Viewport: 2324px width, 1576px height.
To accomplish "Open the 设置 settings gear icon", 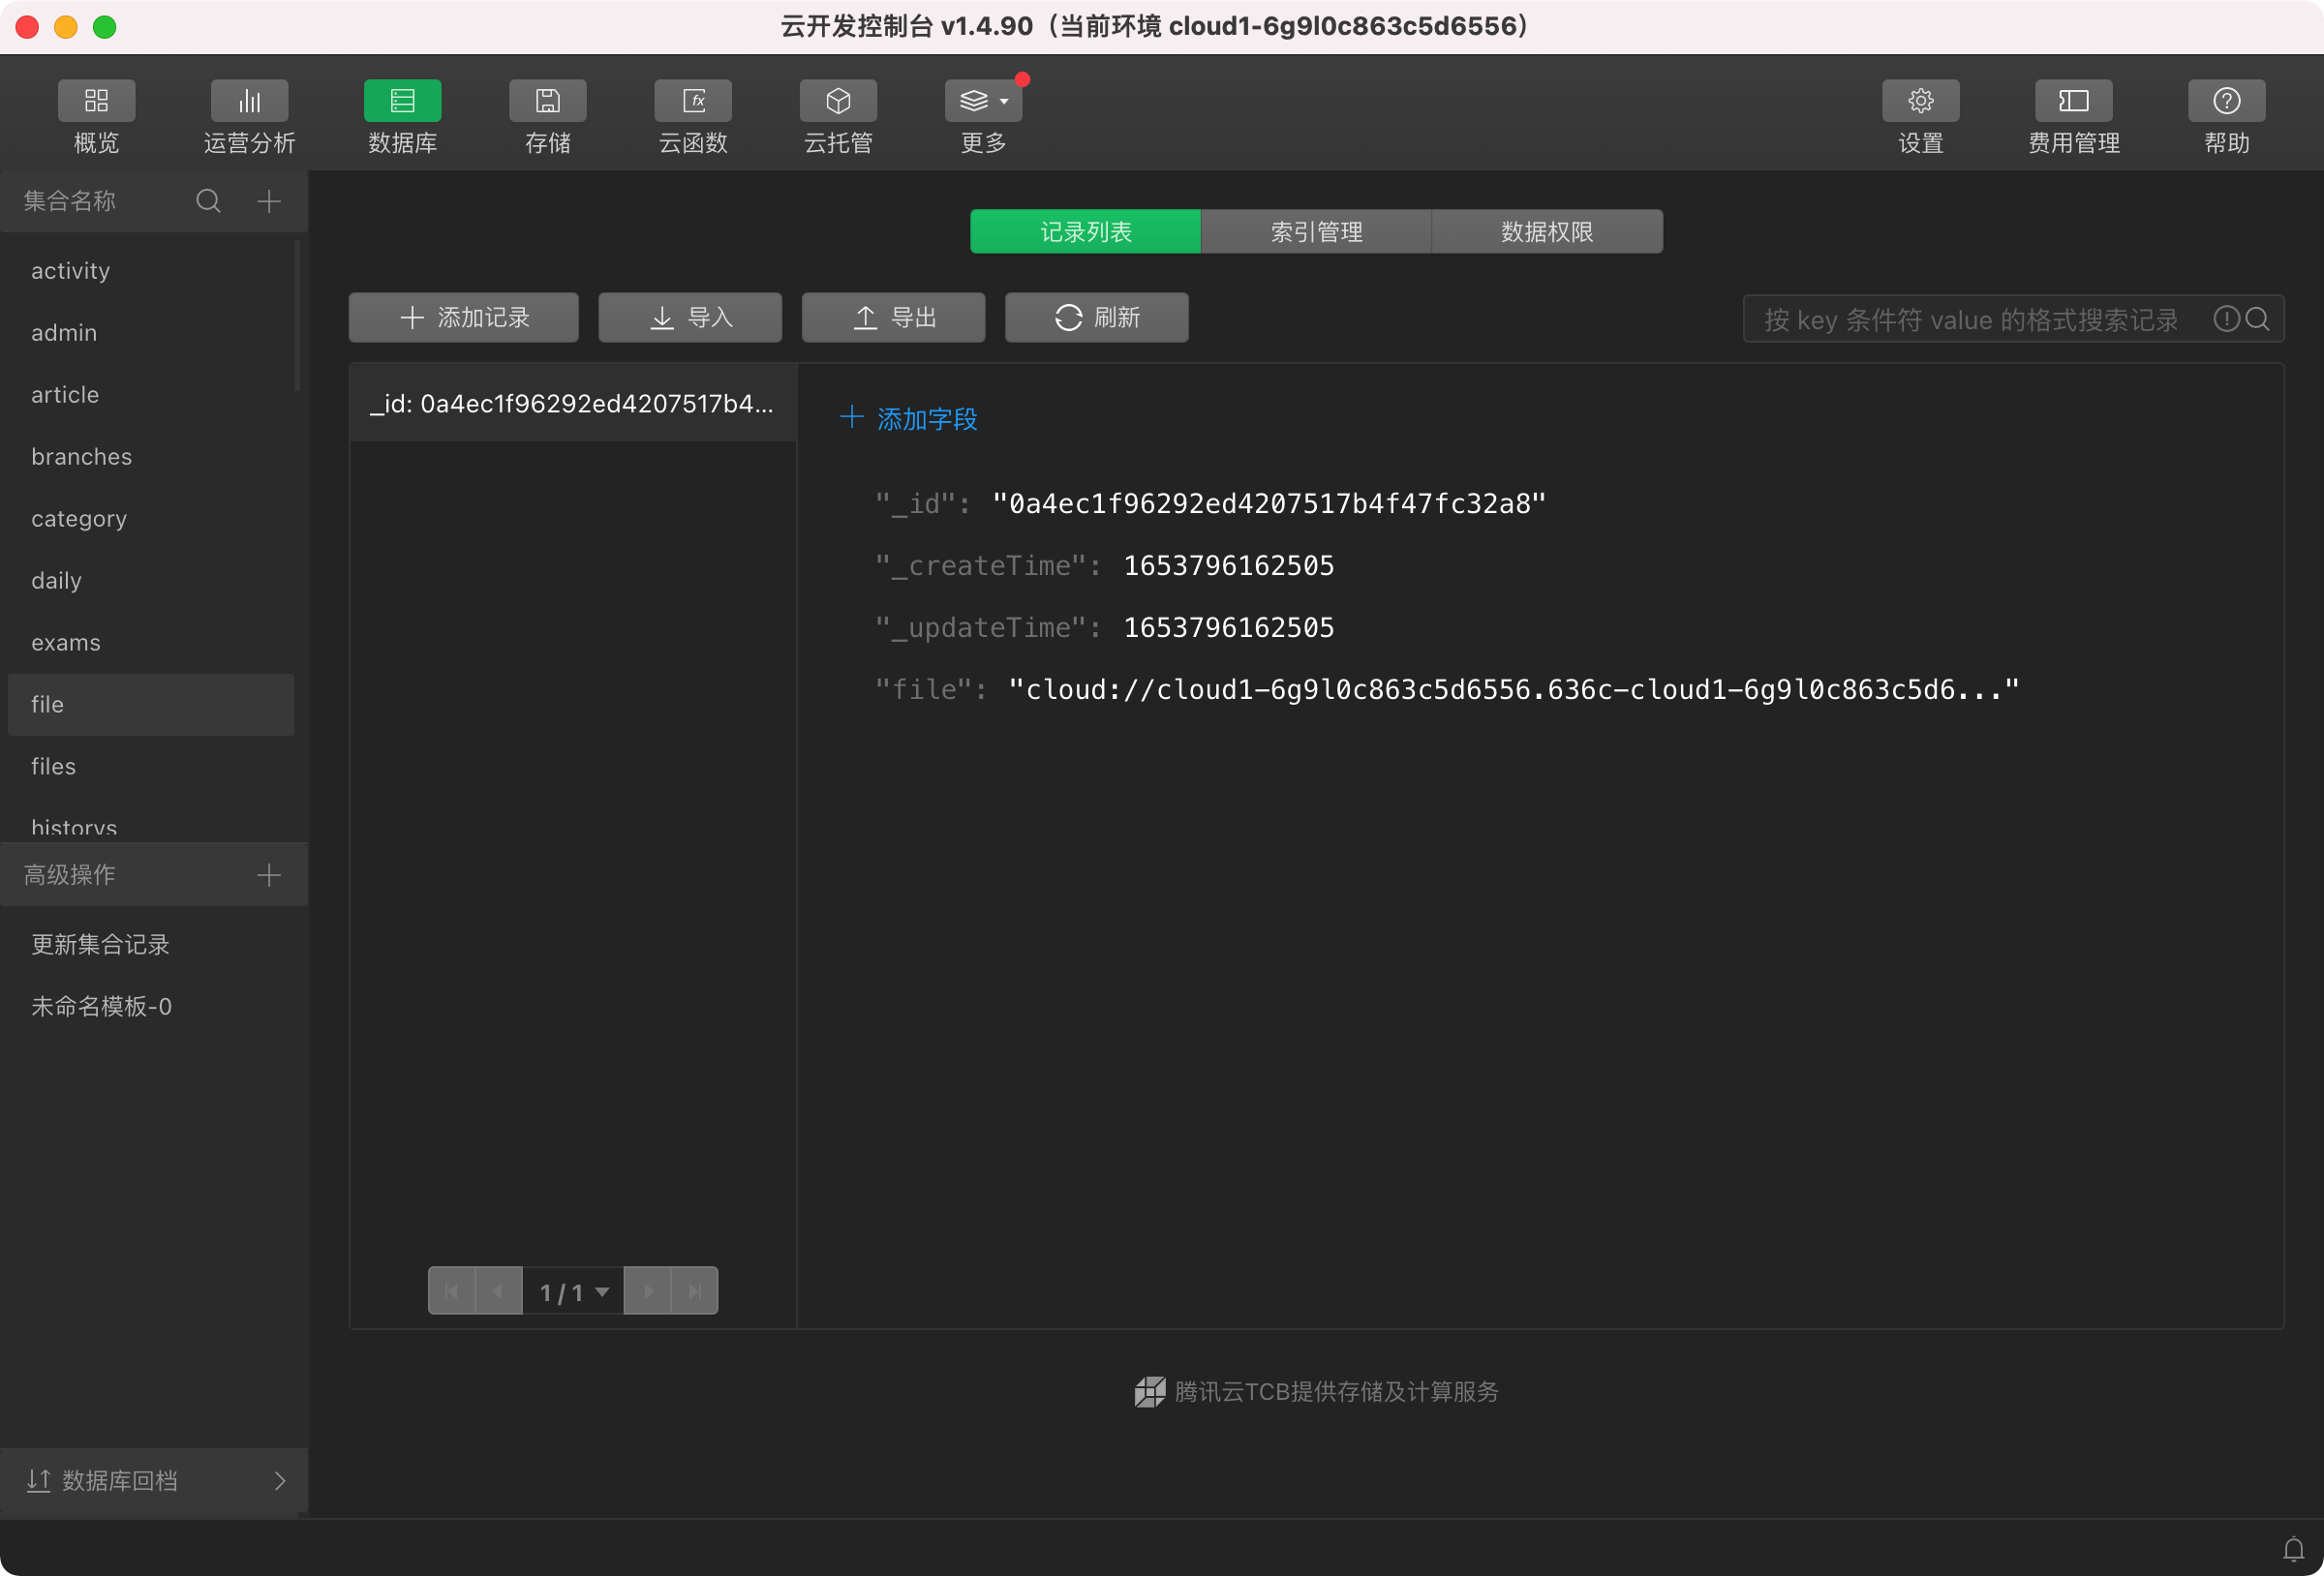I will [x=1920, y=101].
